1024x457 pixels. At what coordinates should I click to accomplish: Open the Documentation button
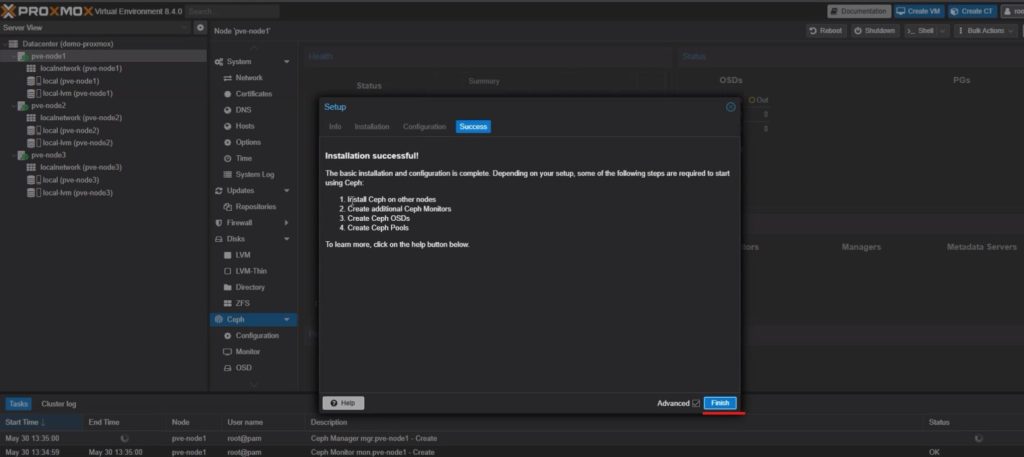click(x=859, y=11)
